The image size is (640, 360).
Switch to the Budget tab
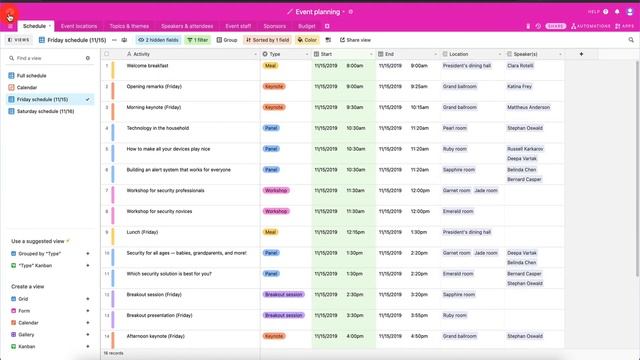[307, 26]
